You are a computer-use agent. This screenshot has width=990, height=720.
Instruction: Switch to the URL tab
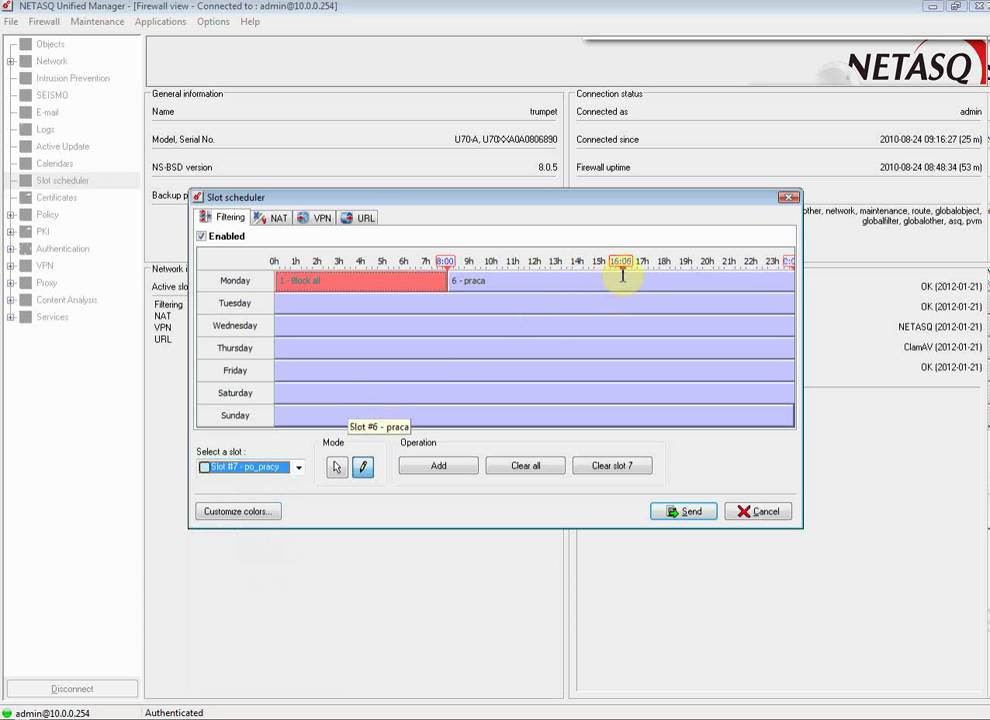pos(357,218)
